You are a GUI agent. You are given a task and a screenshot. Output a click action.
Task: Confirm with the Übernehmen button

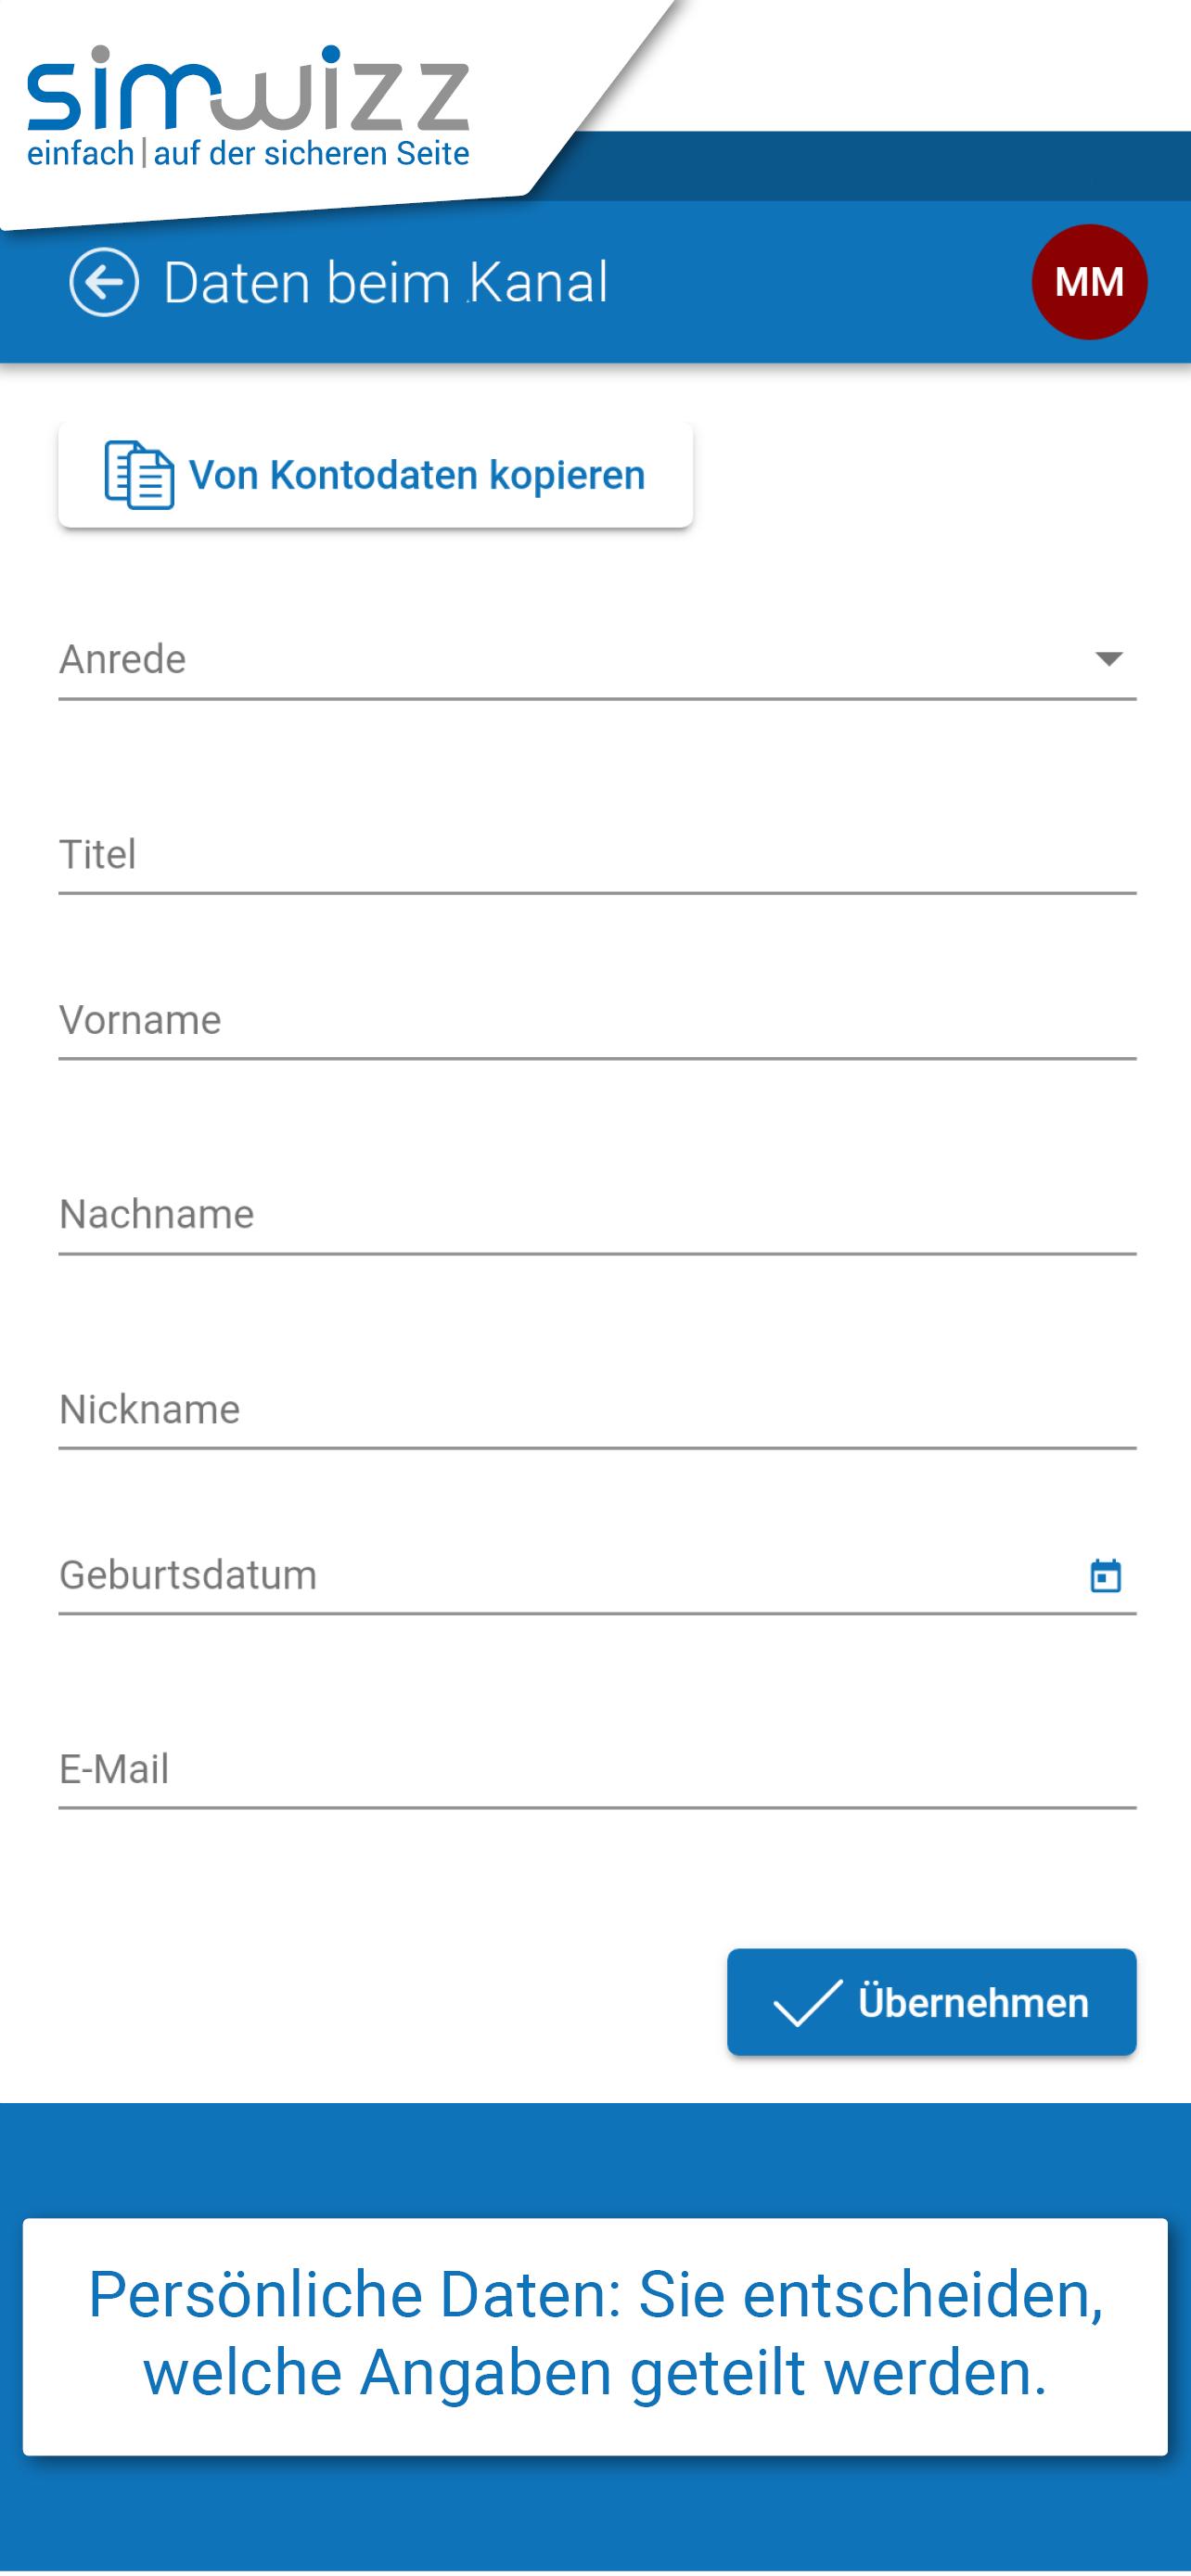[931, 2002]
